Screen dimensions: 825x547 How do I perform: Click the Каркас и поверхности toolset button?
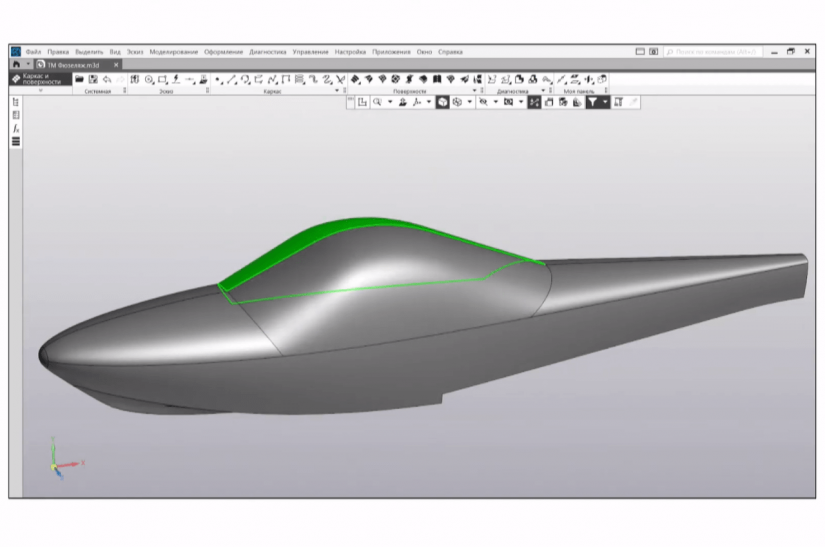click(x=40, y=79)
